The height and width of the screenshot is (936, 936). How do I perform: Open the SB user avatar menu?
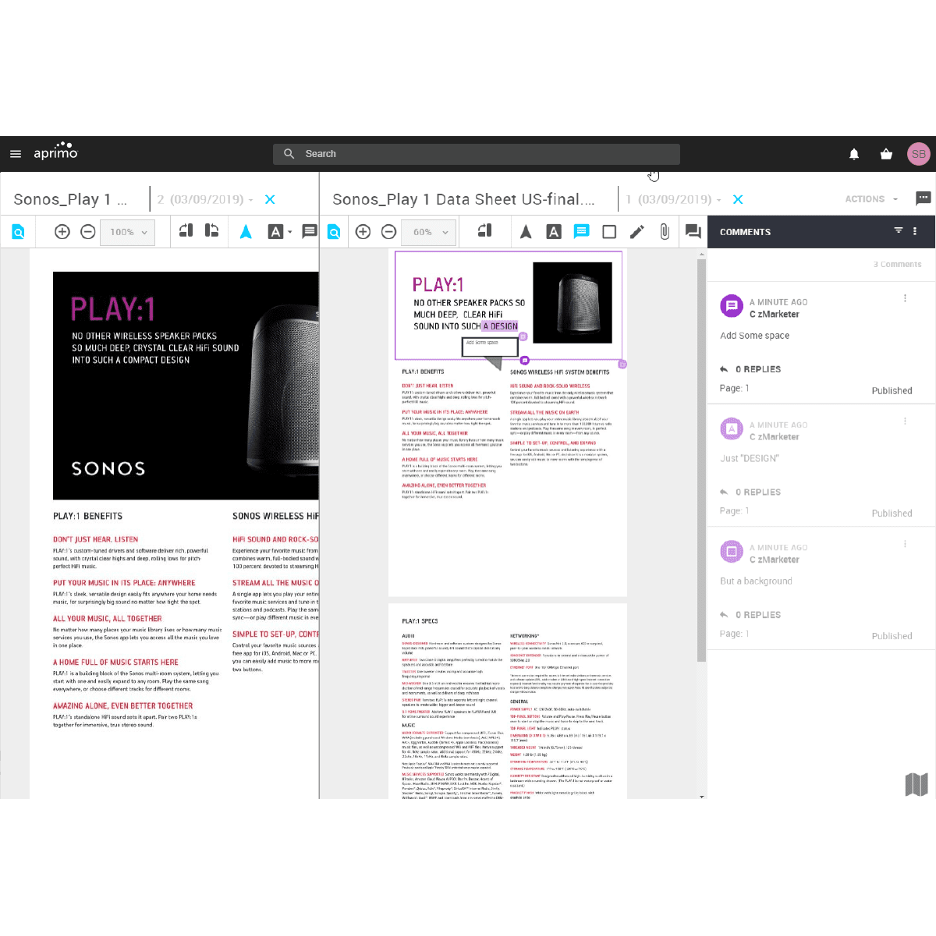pyautogui.click(x=918, y=154)
